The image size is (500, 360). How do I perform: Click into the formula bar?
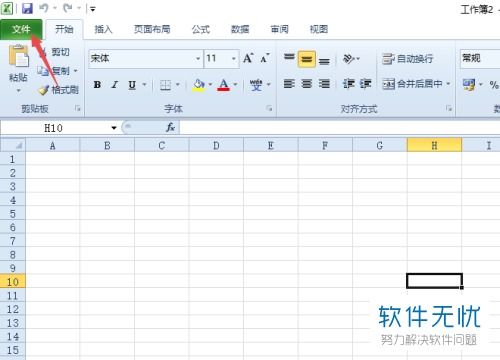pos(339,128)
